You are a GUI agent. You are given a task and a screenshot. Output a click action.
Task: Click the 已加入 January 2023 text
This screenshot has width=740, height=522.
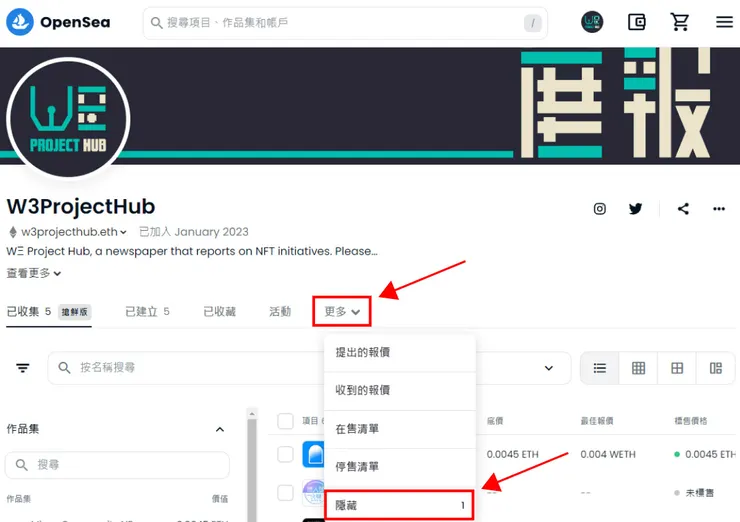click(x=193, y=232)
